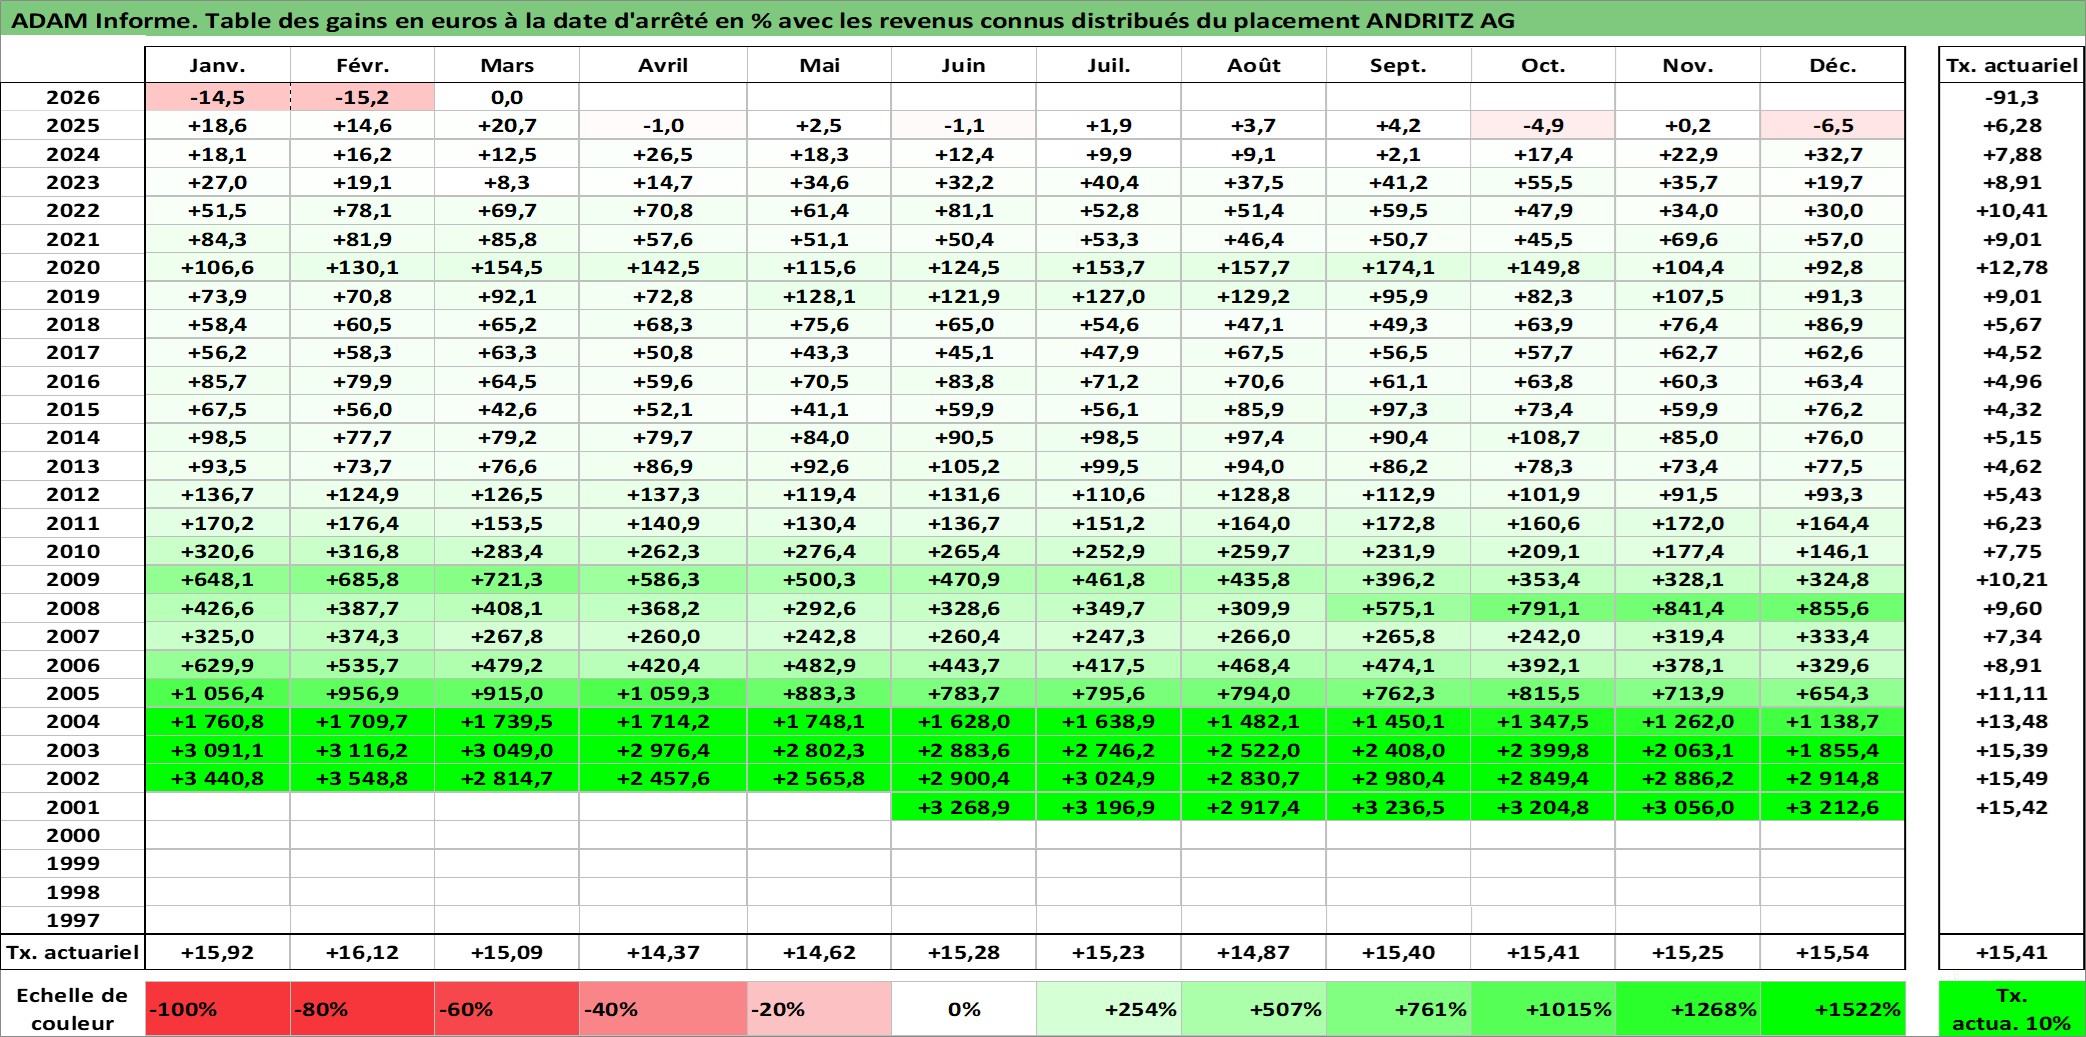
Task: Click the +15,41 overall actuarial rate cell
Action: click(x=2012, y=952)
